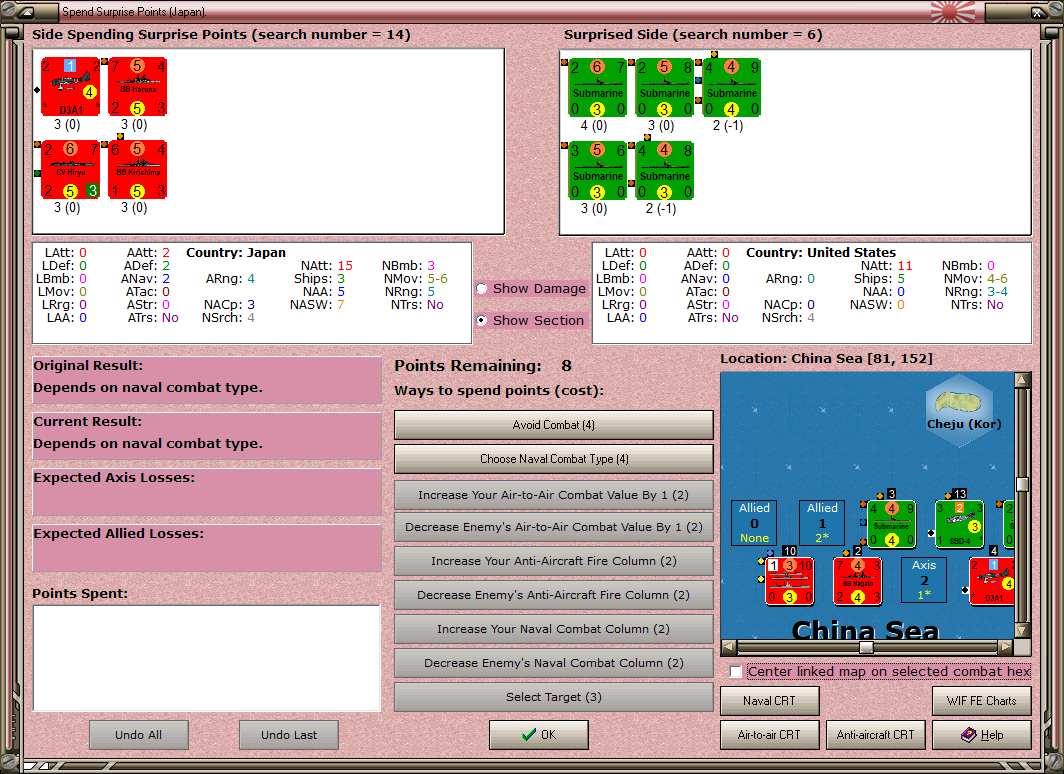Click Decrease Enemy's Anti-Aircraft Fire Column
This screenshot has width=1064, height=774.
(x=554, y=595)
